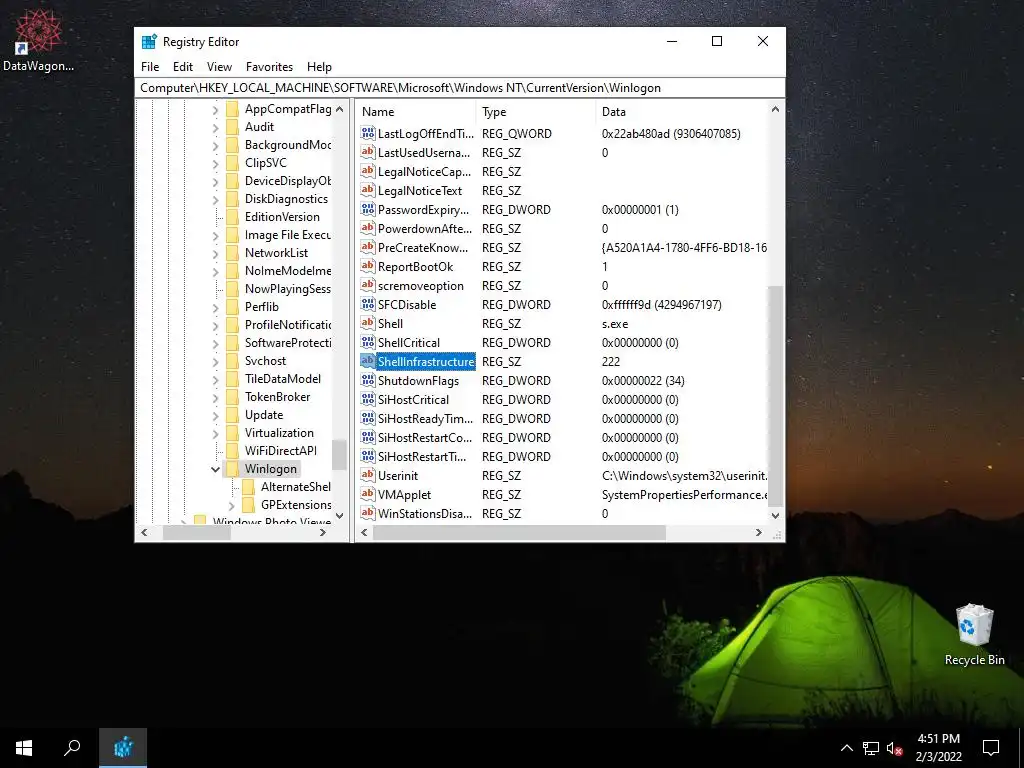Click tree pane scroll right arrow
Viewport: 1024px width, 768px height.
pos(322,533)
